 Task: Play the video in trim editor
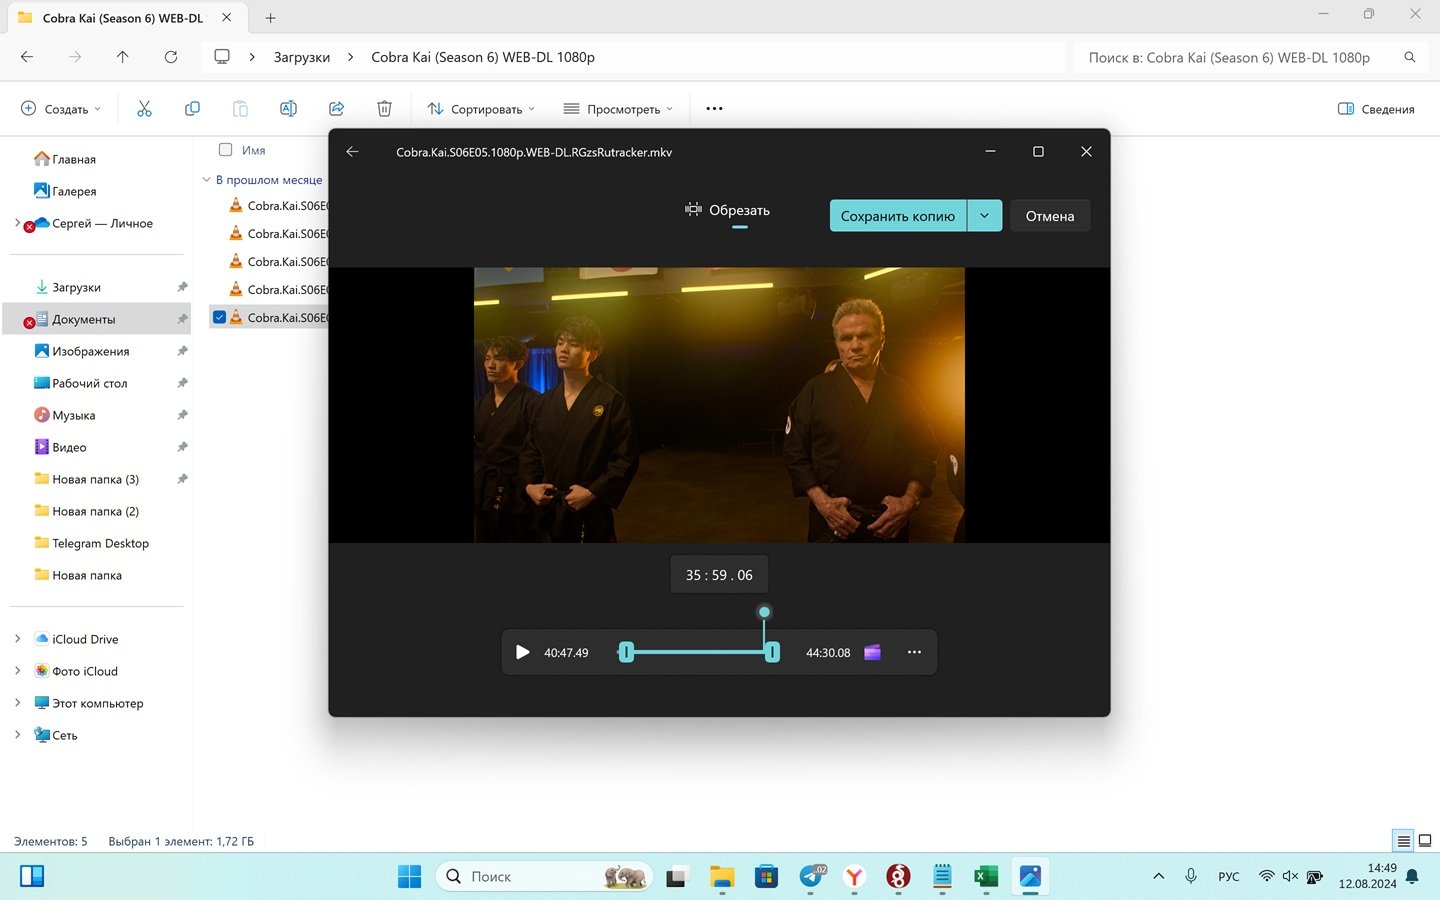click(x=522, y=652)
